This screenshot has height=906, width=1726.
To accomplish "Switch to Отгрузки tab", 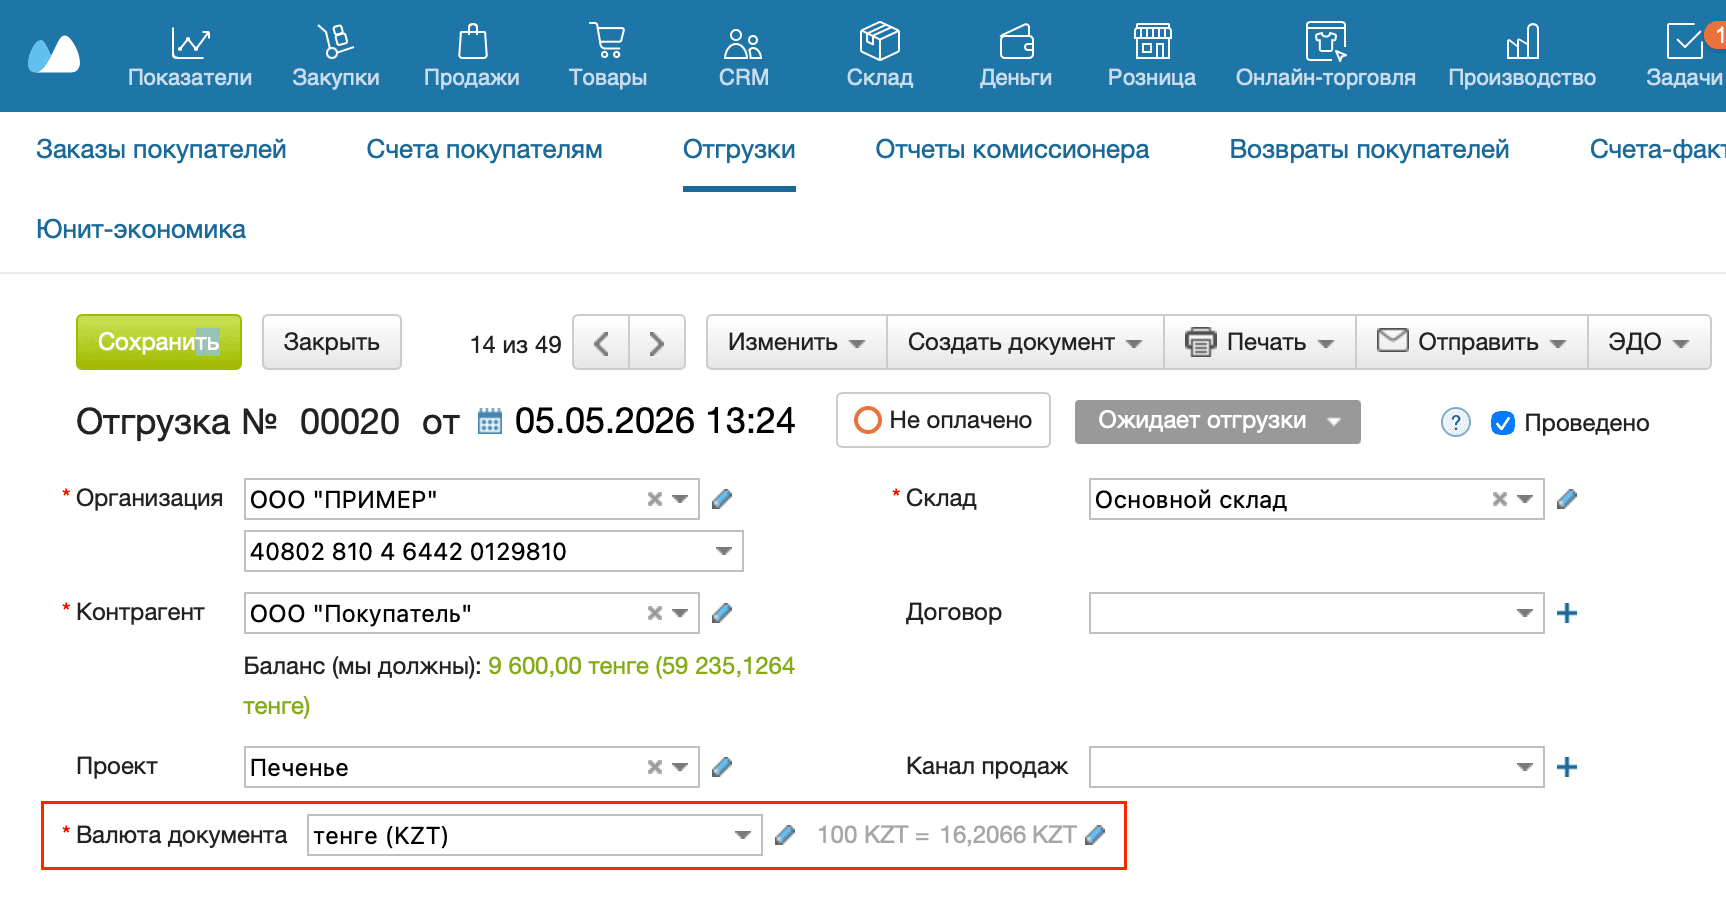I will 739,150.
